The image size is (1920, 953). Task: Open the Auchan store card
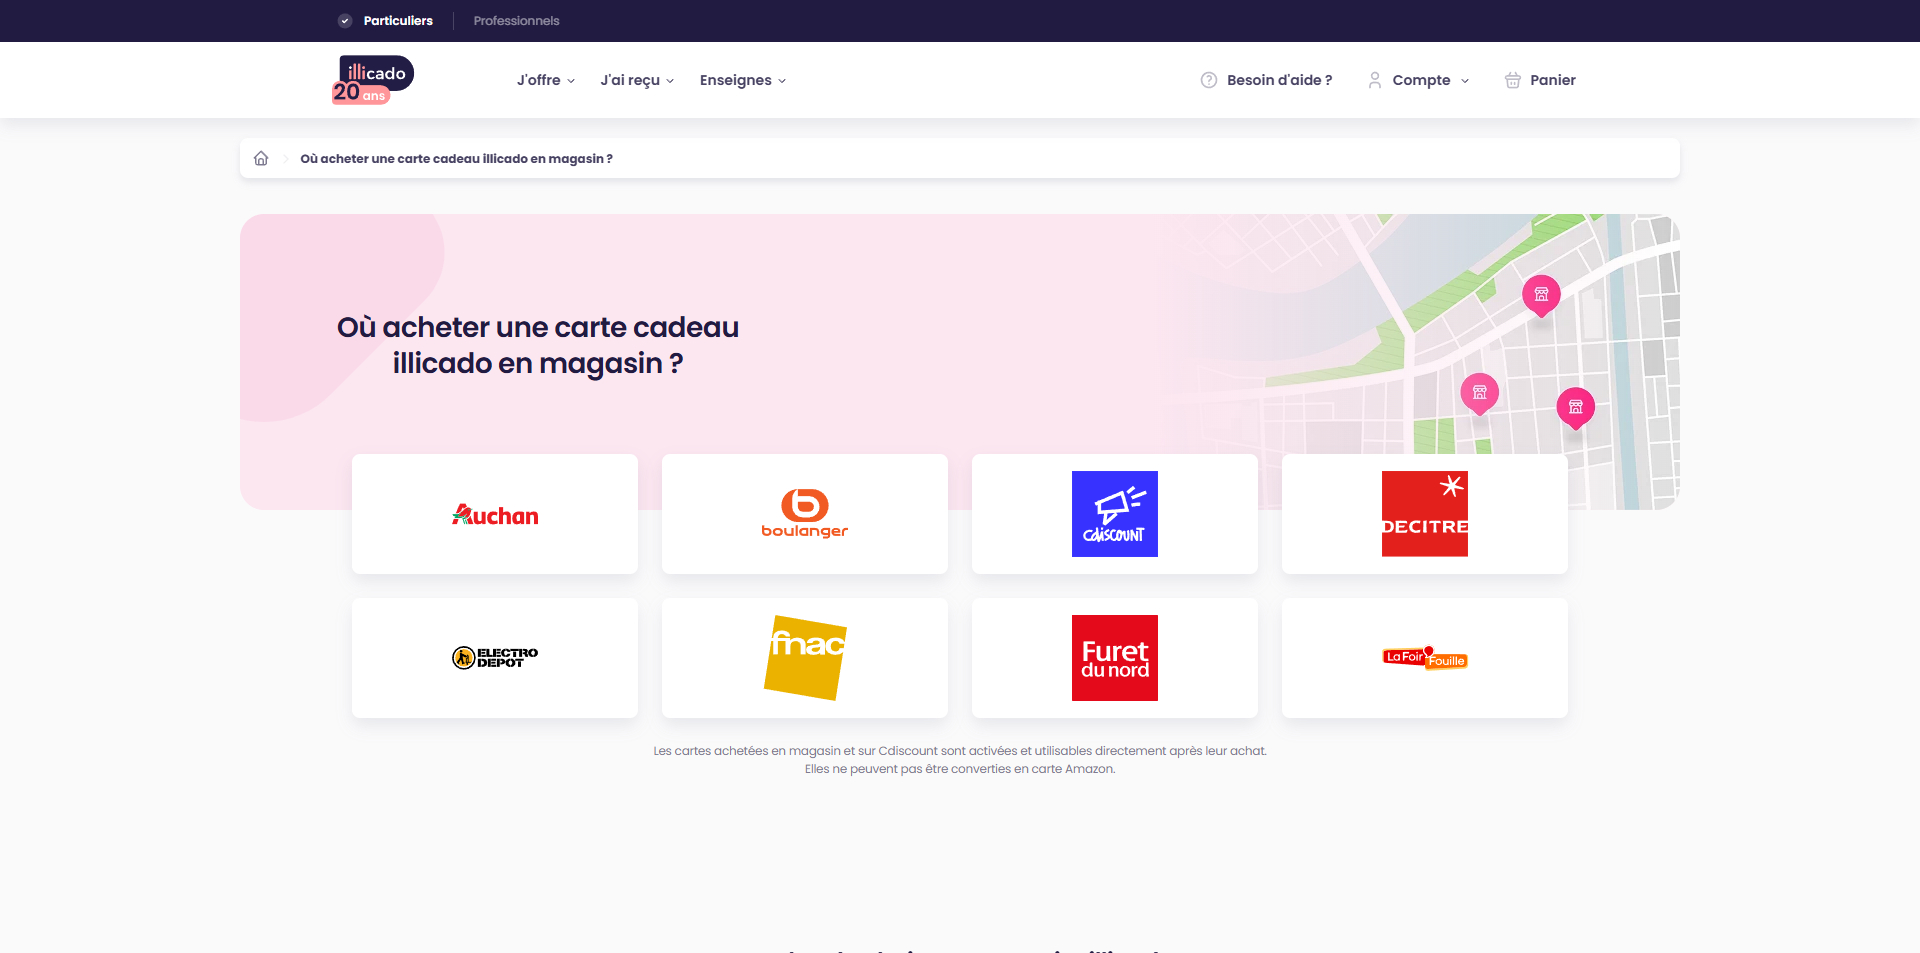[x=495, y=514]
